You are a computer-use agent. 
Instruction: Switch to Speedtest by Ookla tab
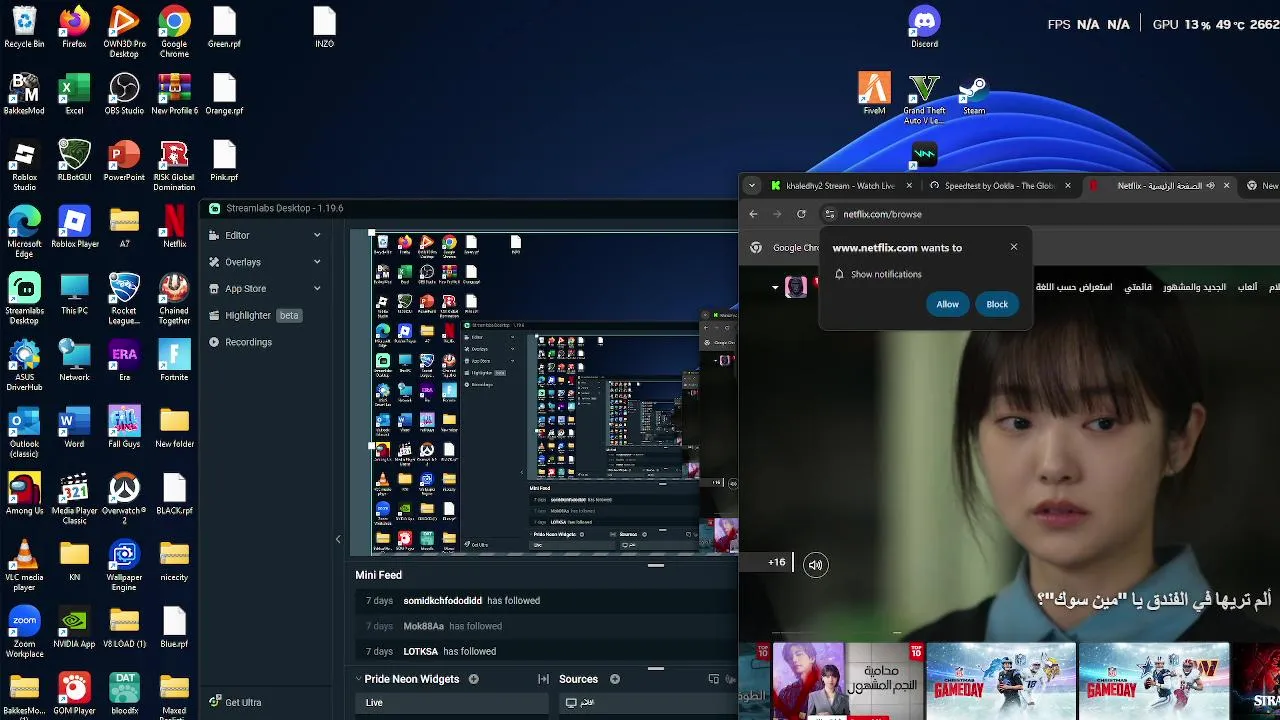(999, 186)
